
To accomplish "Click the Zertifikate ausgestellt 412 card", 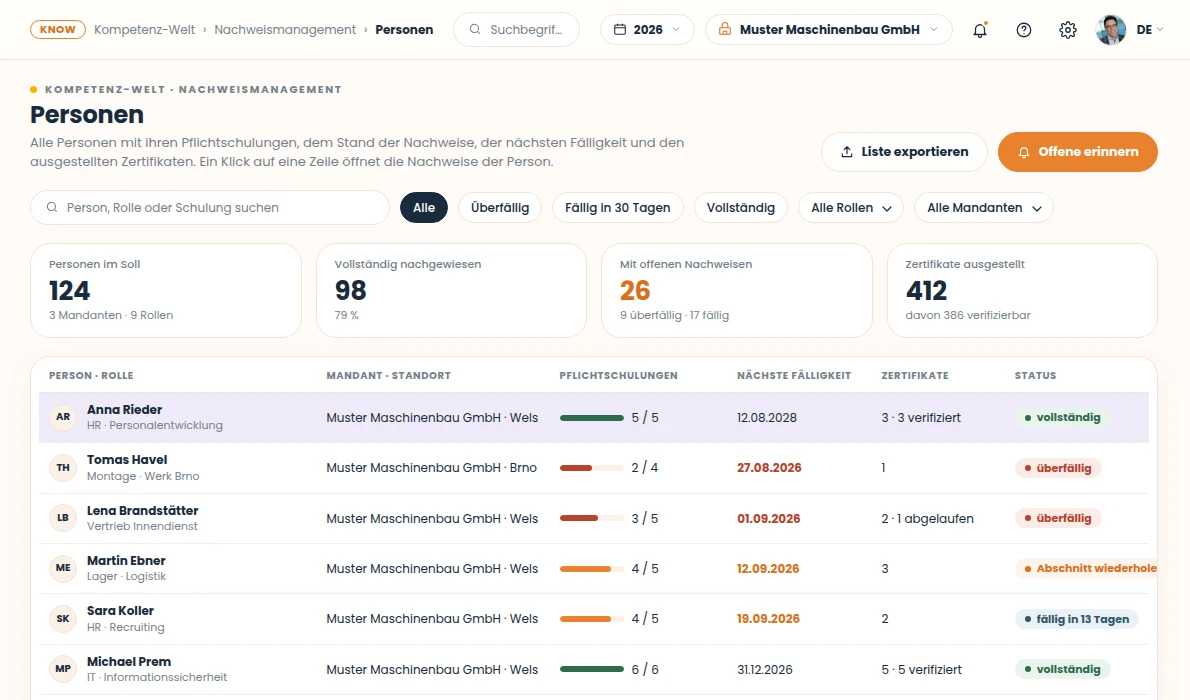I will click(1022, 290).
